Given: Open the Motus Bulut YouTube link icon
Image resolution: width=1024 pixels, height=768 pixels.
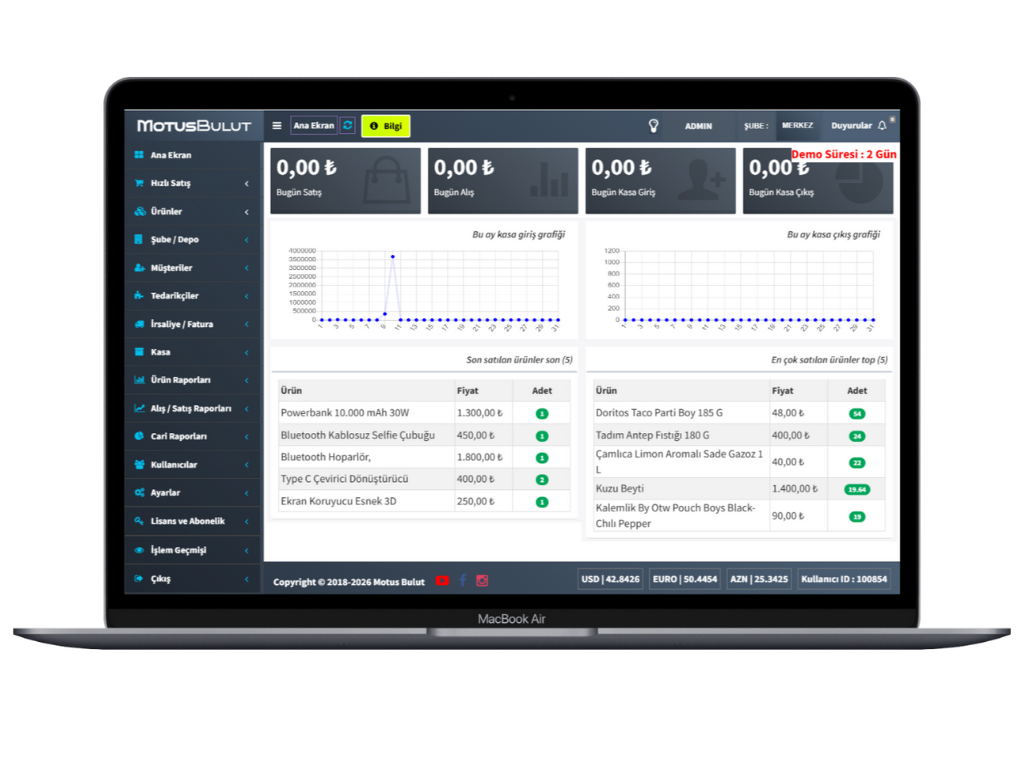Looking at the screenshot, I should 442,581.
